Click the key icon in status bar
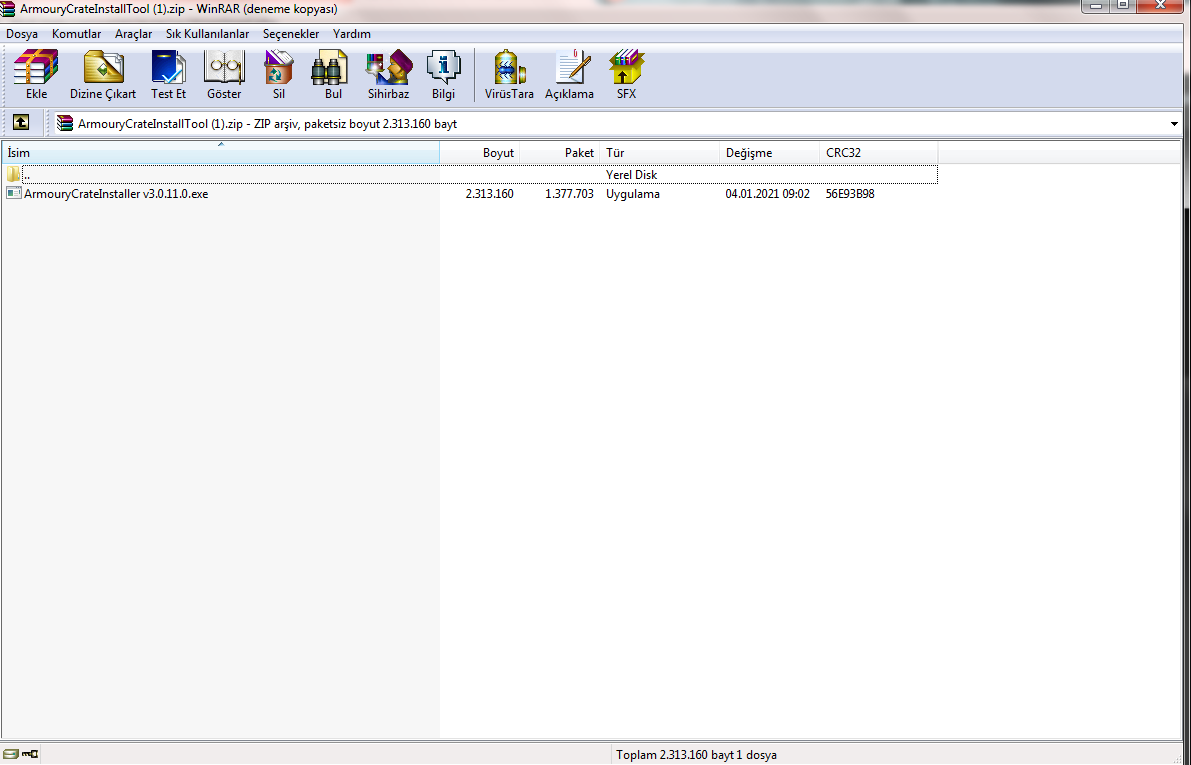1191x765 pixels. tap(30, 754)
